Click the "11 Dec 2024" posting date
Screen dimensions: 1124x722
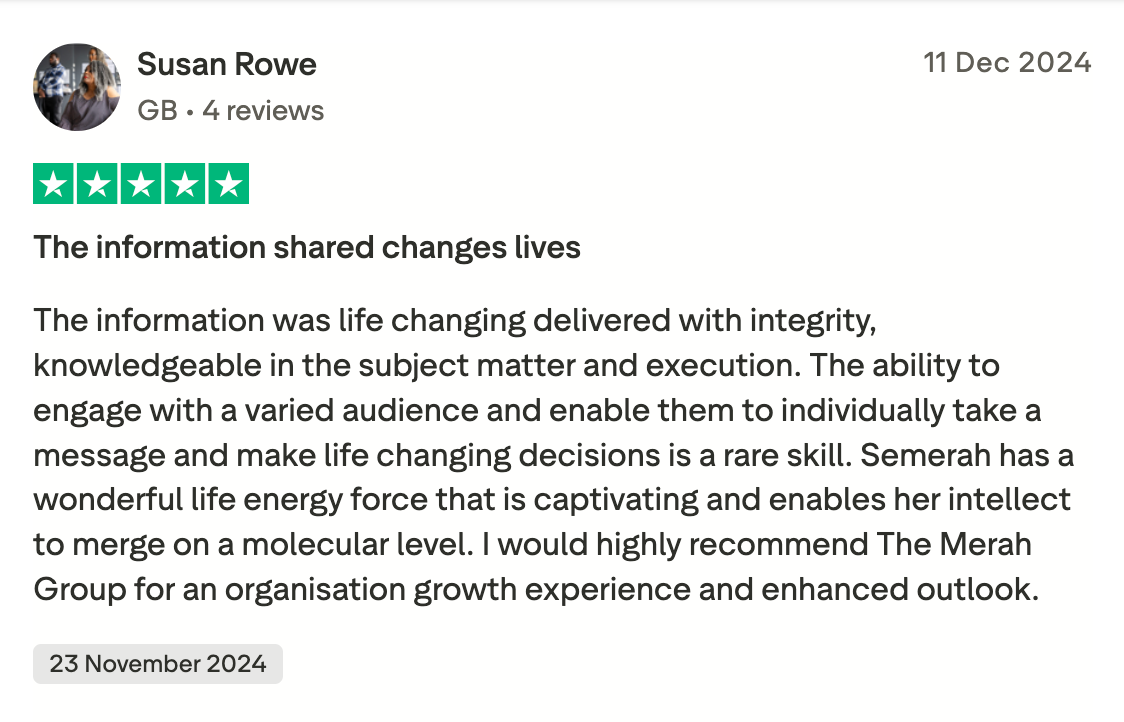point(1007,63)
